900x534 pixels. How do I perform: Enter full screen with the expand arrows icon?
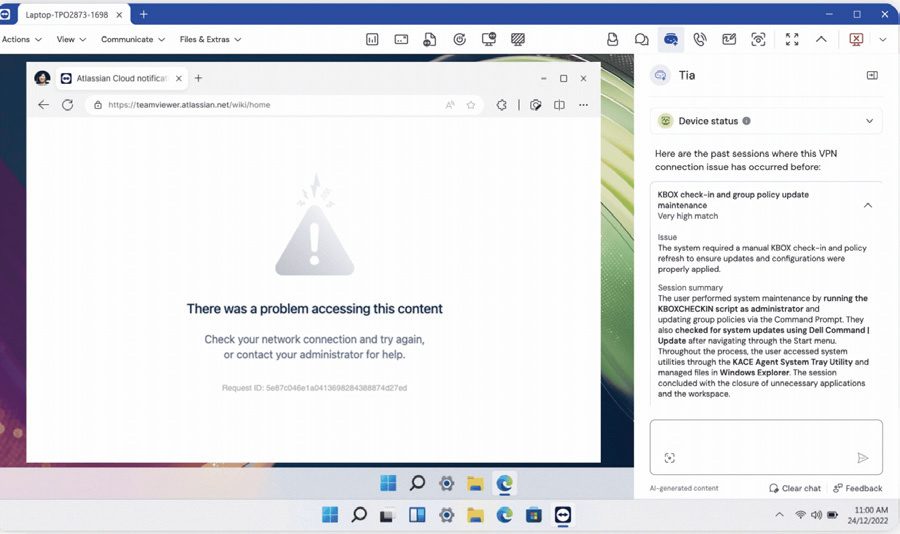(x=792, y=40)
